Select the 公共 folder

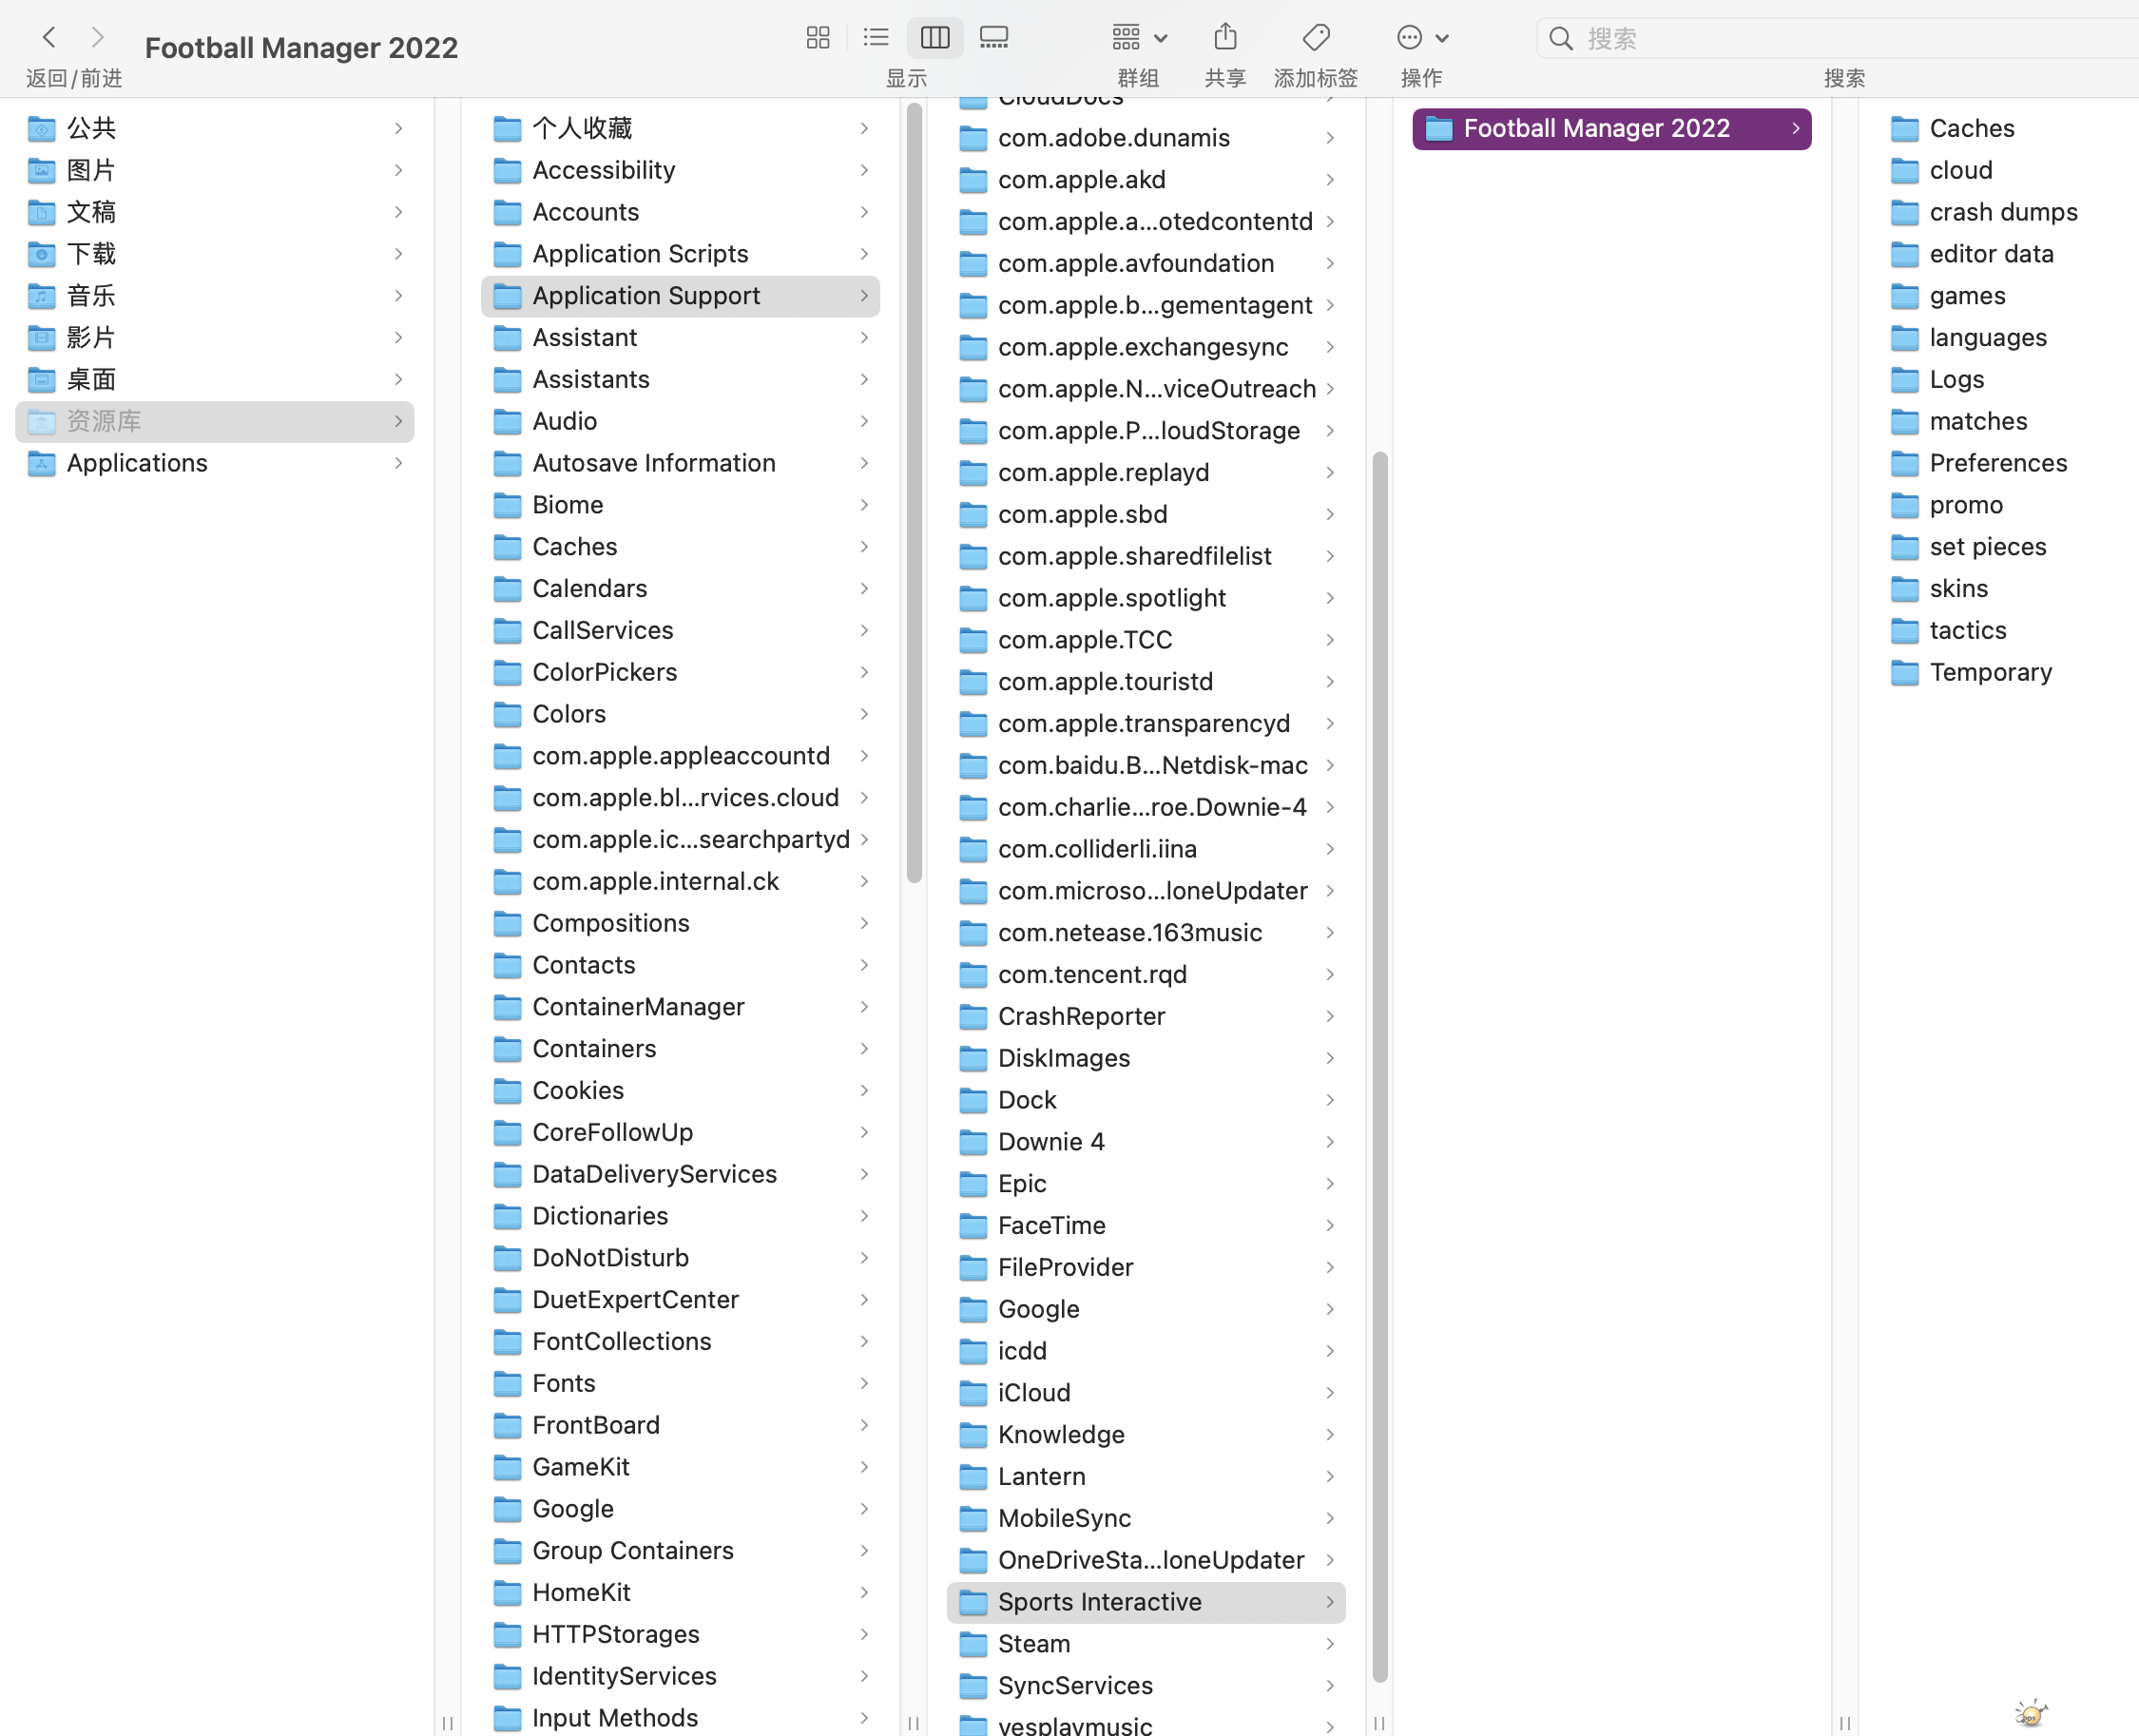coord(215,128)
